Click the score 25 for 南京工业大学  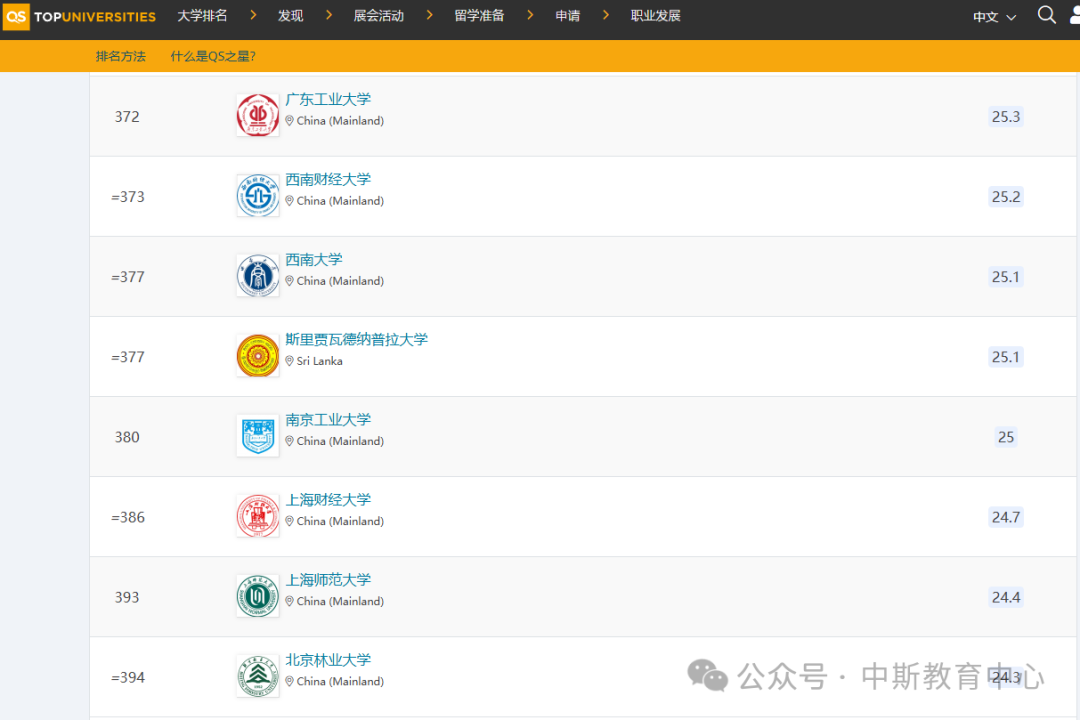click(x=1006, y=437)
